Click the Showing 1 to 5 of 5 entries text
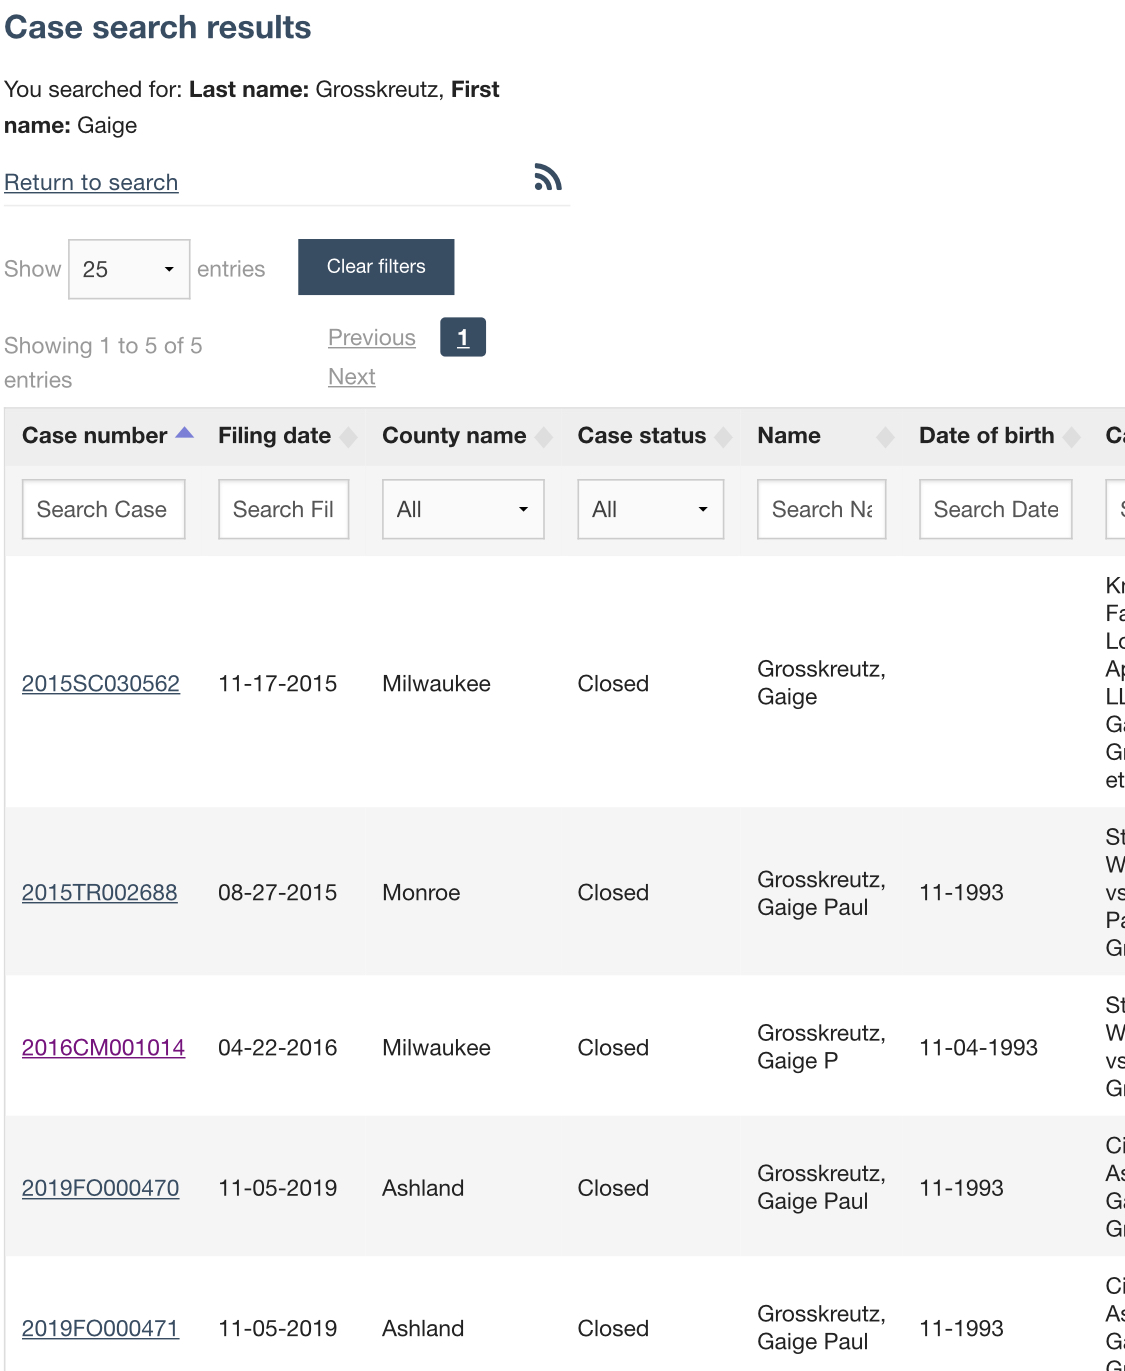The height and width of the screenshot is (1371, 1125). 103,363
